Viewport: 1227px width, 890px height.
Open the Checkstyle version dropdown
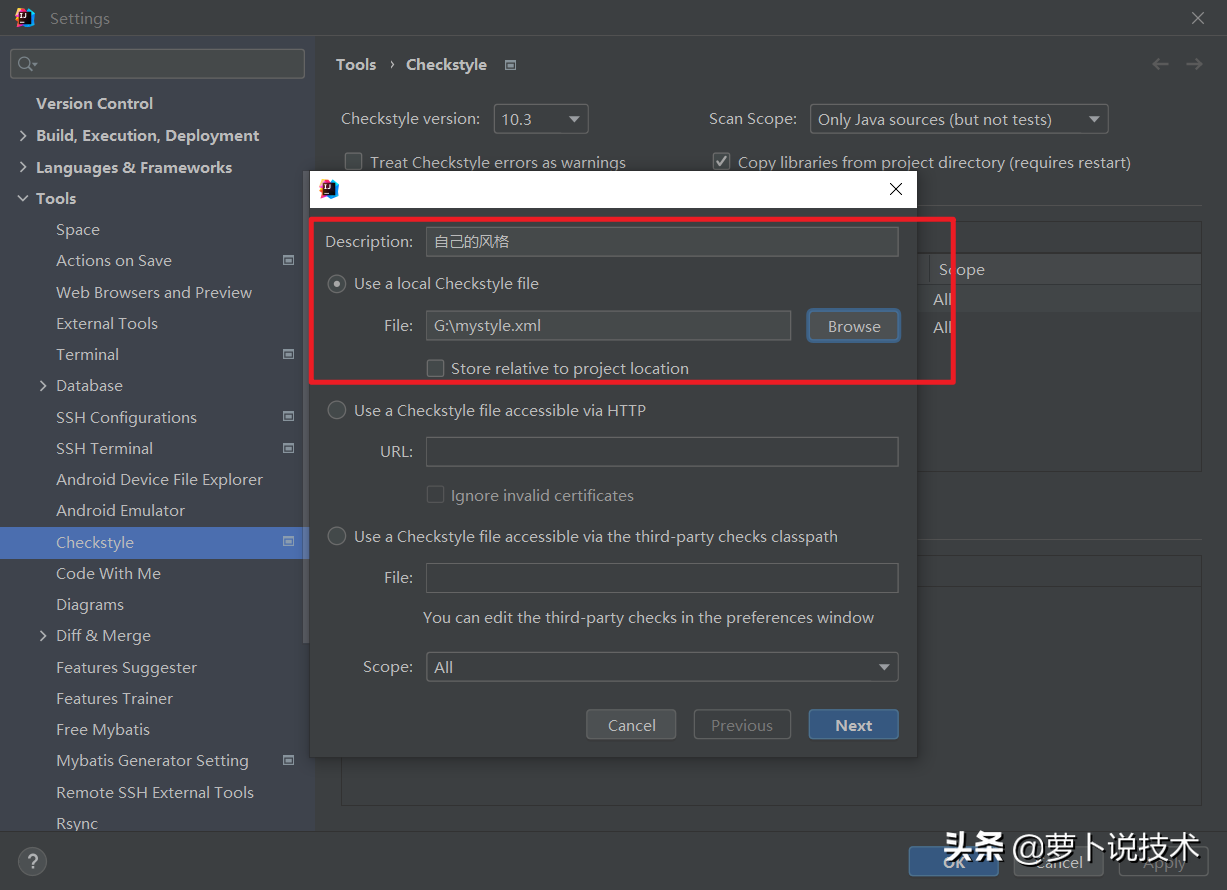(x=541, y=119)
